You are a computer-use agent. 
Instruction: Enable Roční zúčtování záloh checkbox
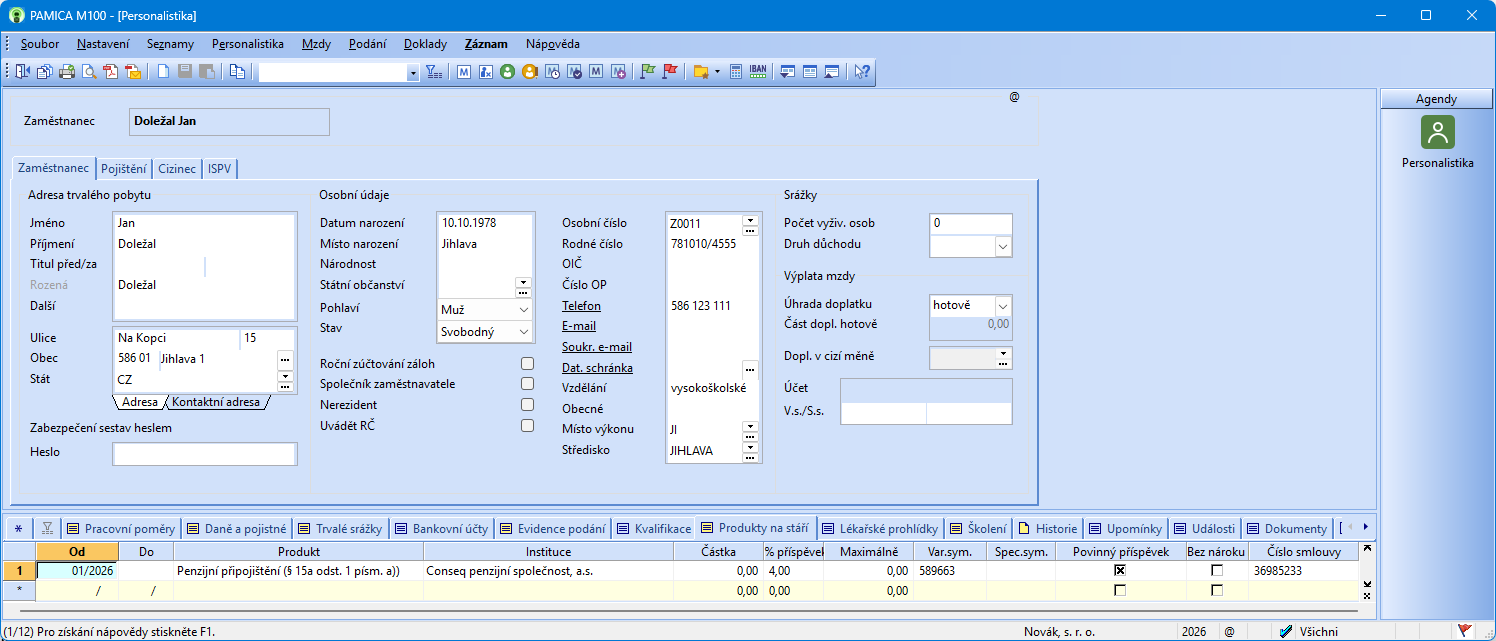(527, 364)
